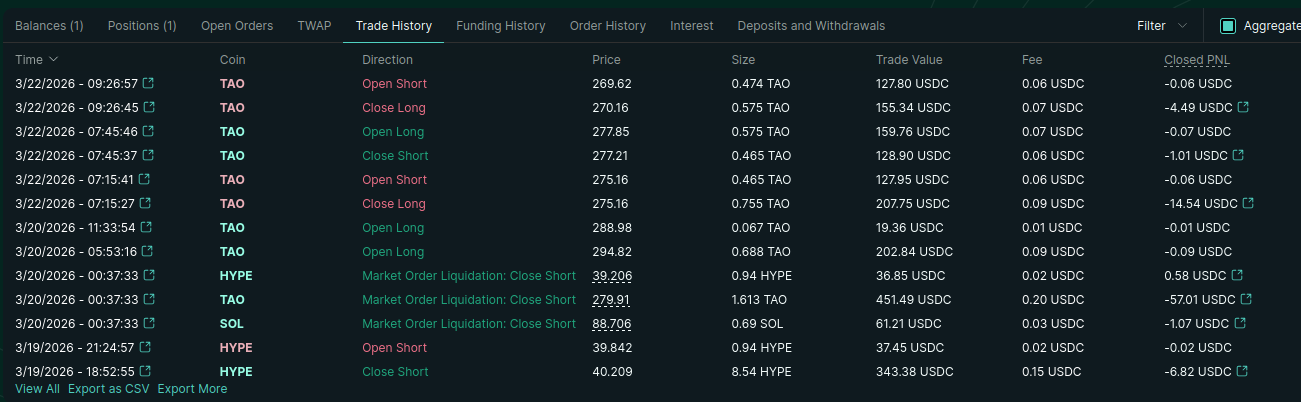Click the Coin column header
1301x402 pixels.
coord(232,60)
